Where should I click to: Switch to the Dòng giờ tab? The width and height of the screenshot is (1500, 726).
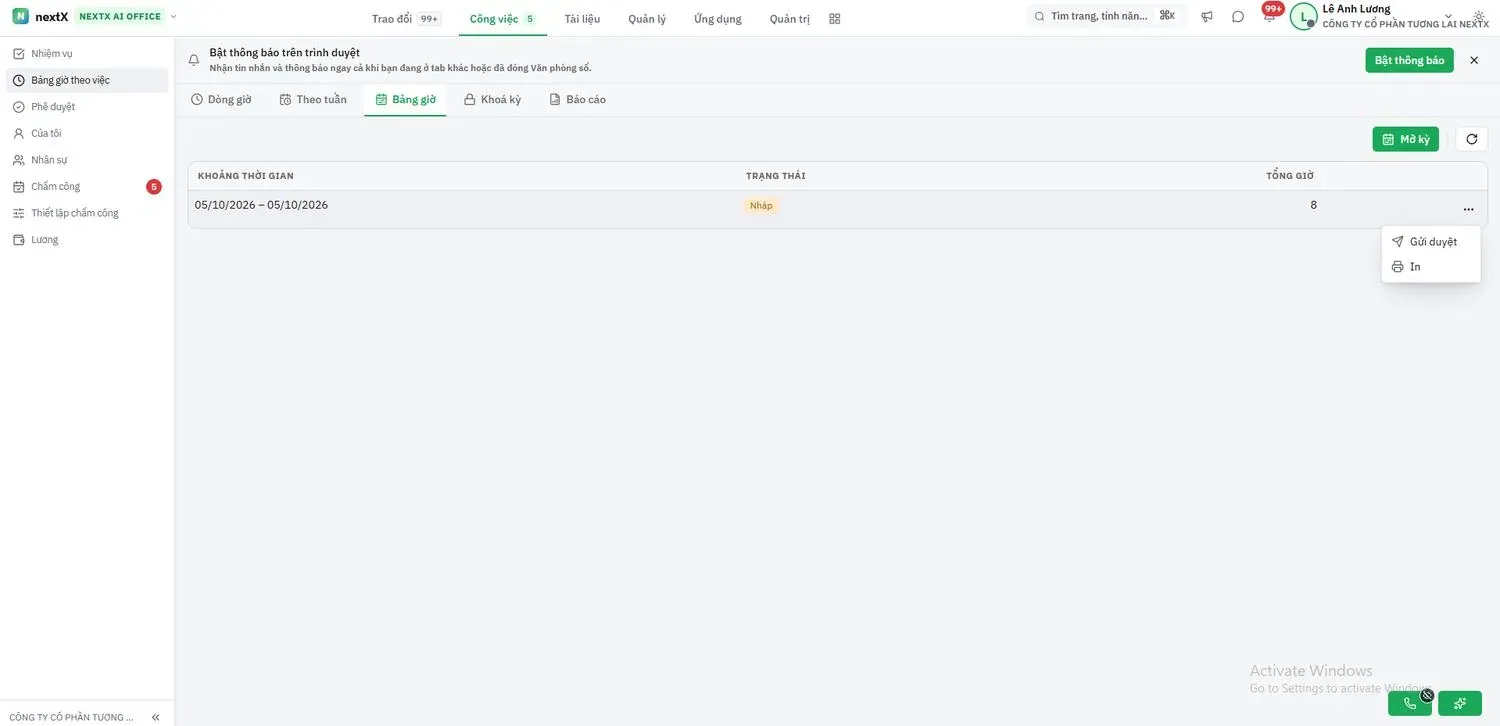point(221,100)
